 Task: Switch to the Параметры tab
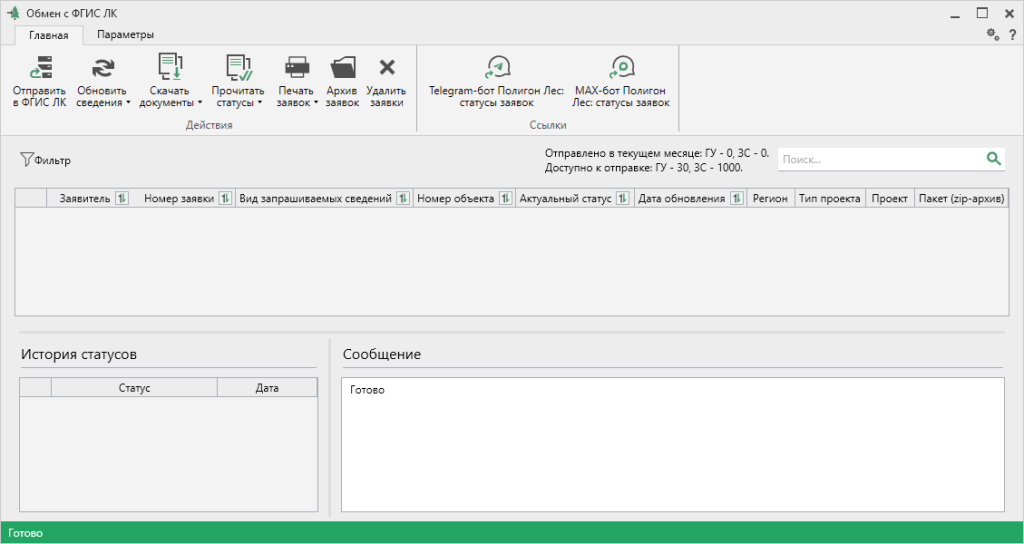pos(125,35)
